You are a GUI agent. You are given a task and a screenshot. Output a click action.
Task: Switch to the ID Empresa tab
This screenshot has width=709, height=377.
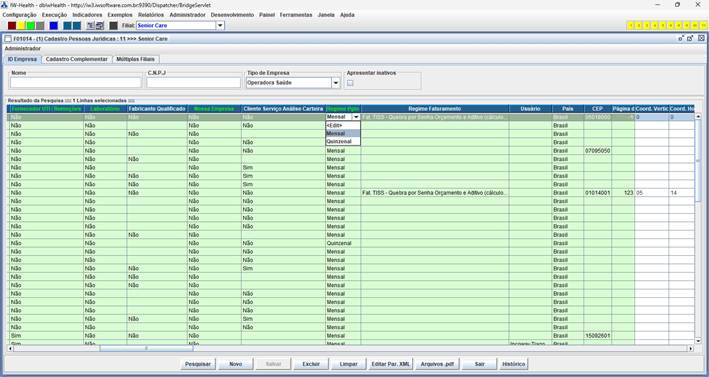tap(23, 59)
